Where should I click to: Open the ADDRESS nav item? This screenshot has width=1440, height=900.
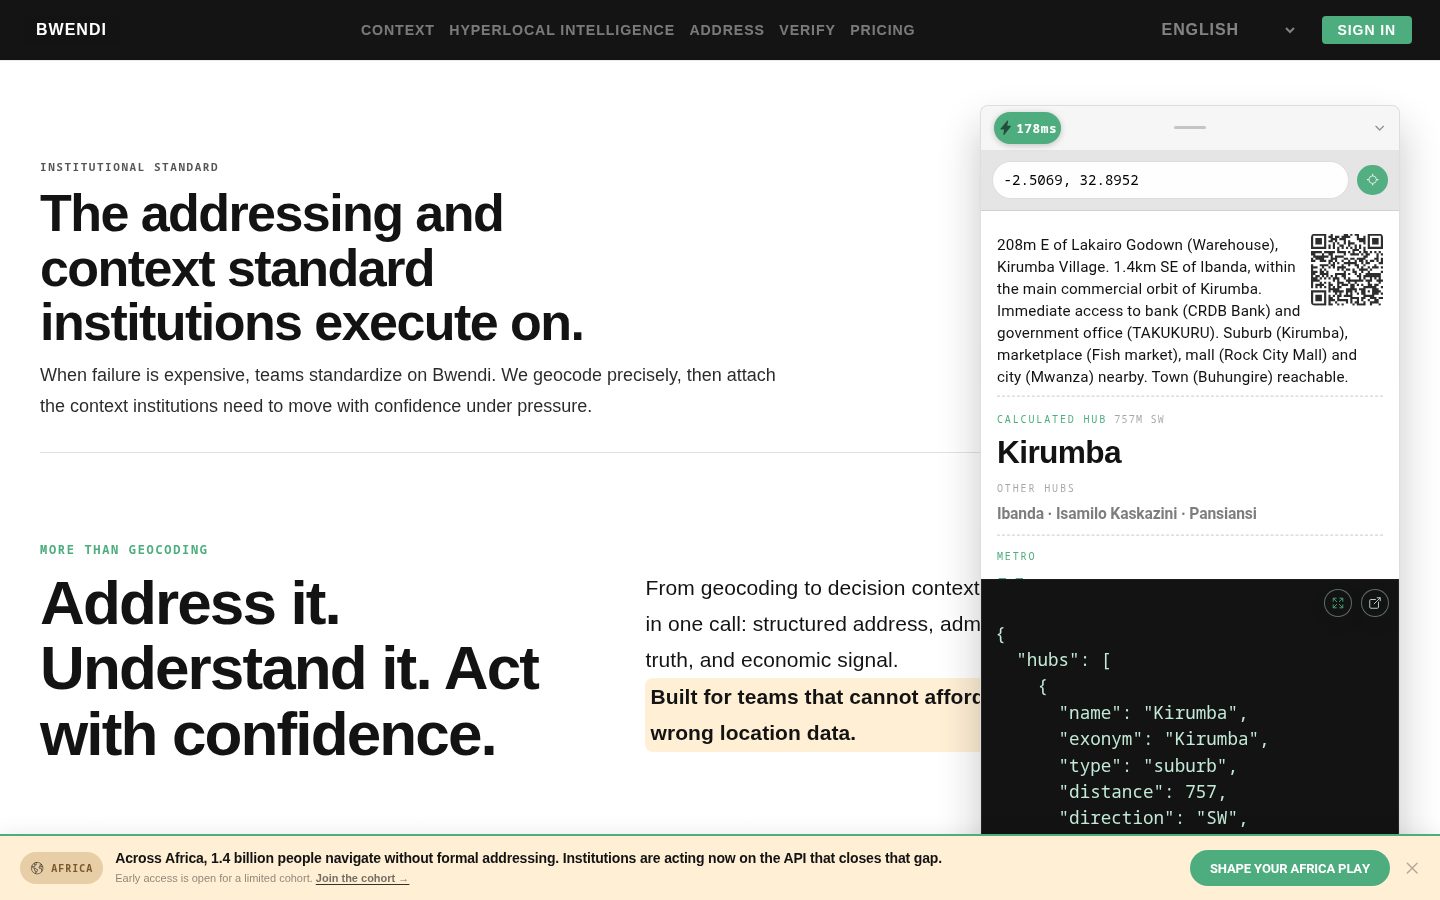[727, 30]
